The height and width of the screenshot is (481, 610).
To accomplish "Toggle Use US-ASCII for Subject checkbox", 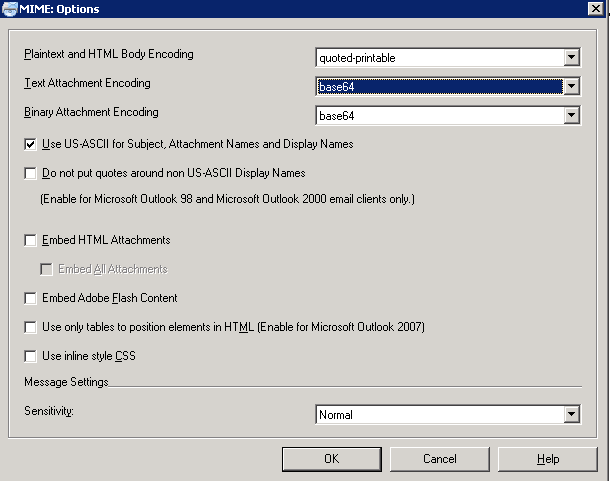I will coord(31,145).
